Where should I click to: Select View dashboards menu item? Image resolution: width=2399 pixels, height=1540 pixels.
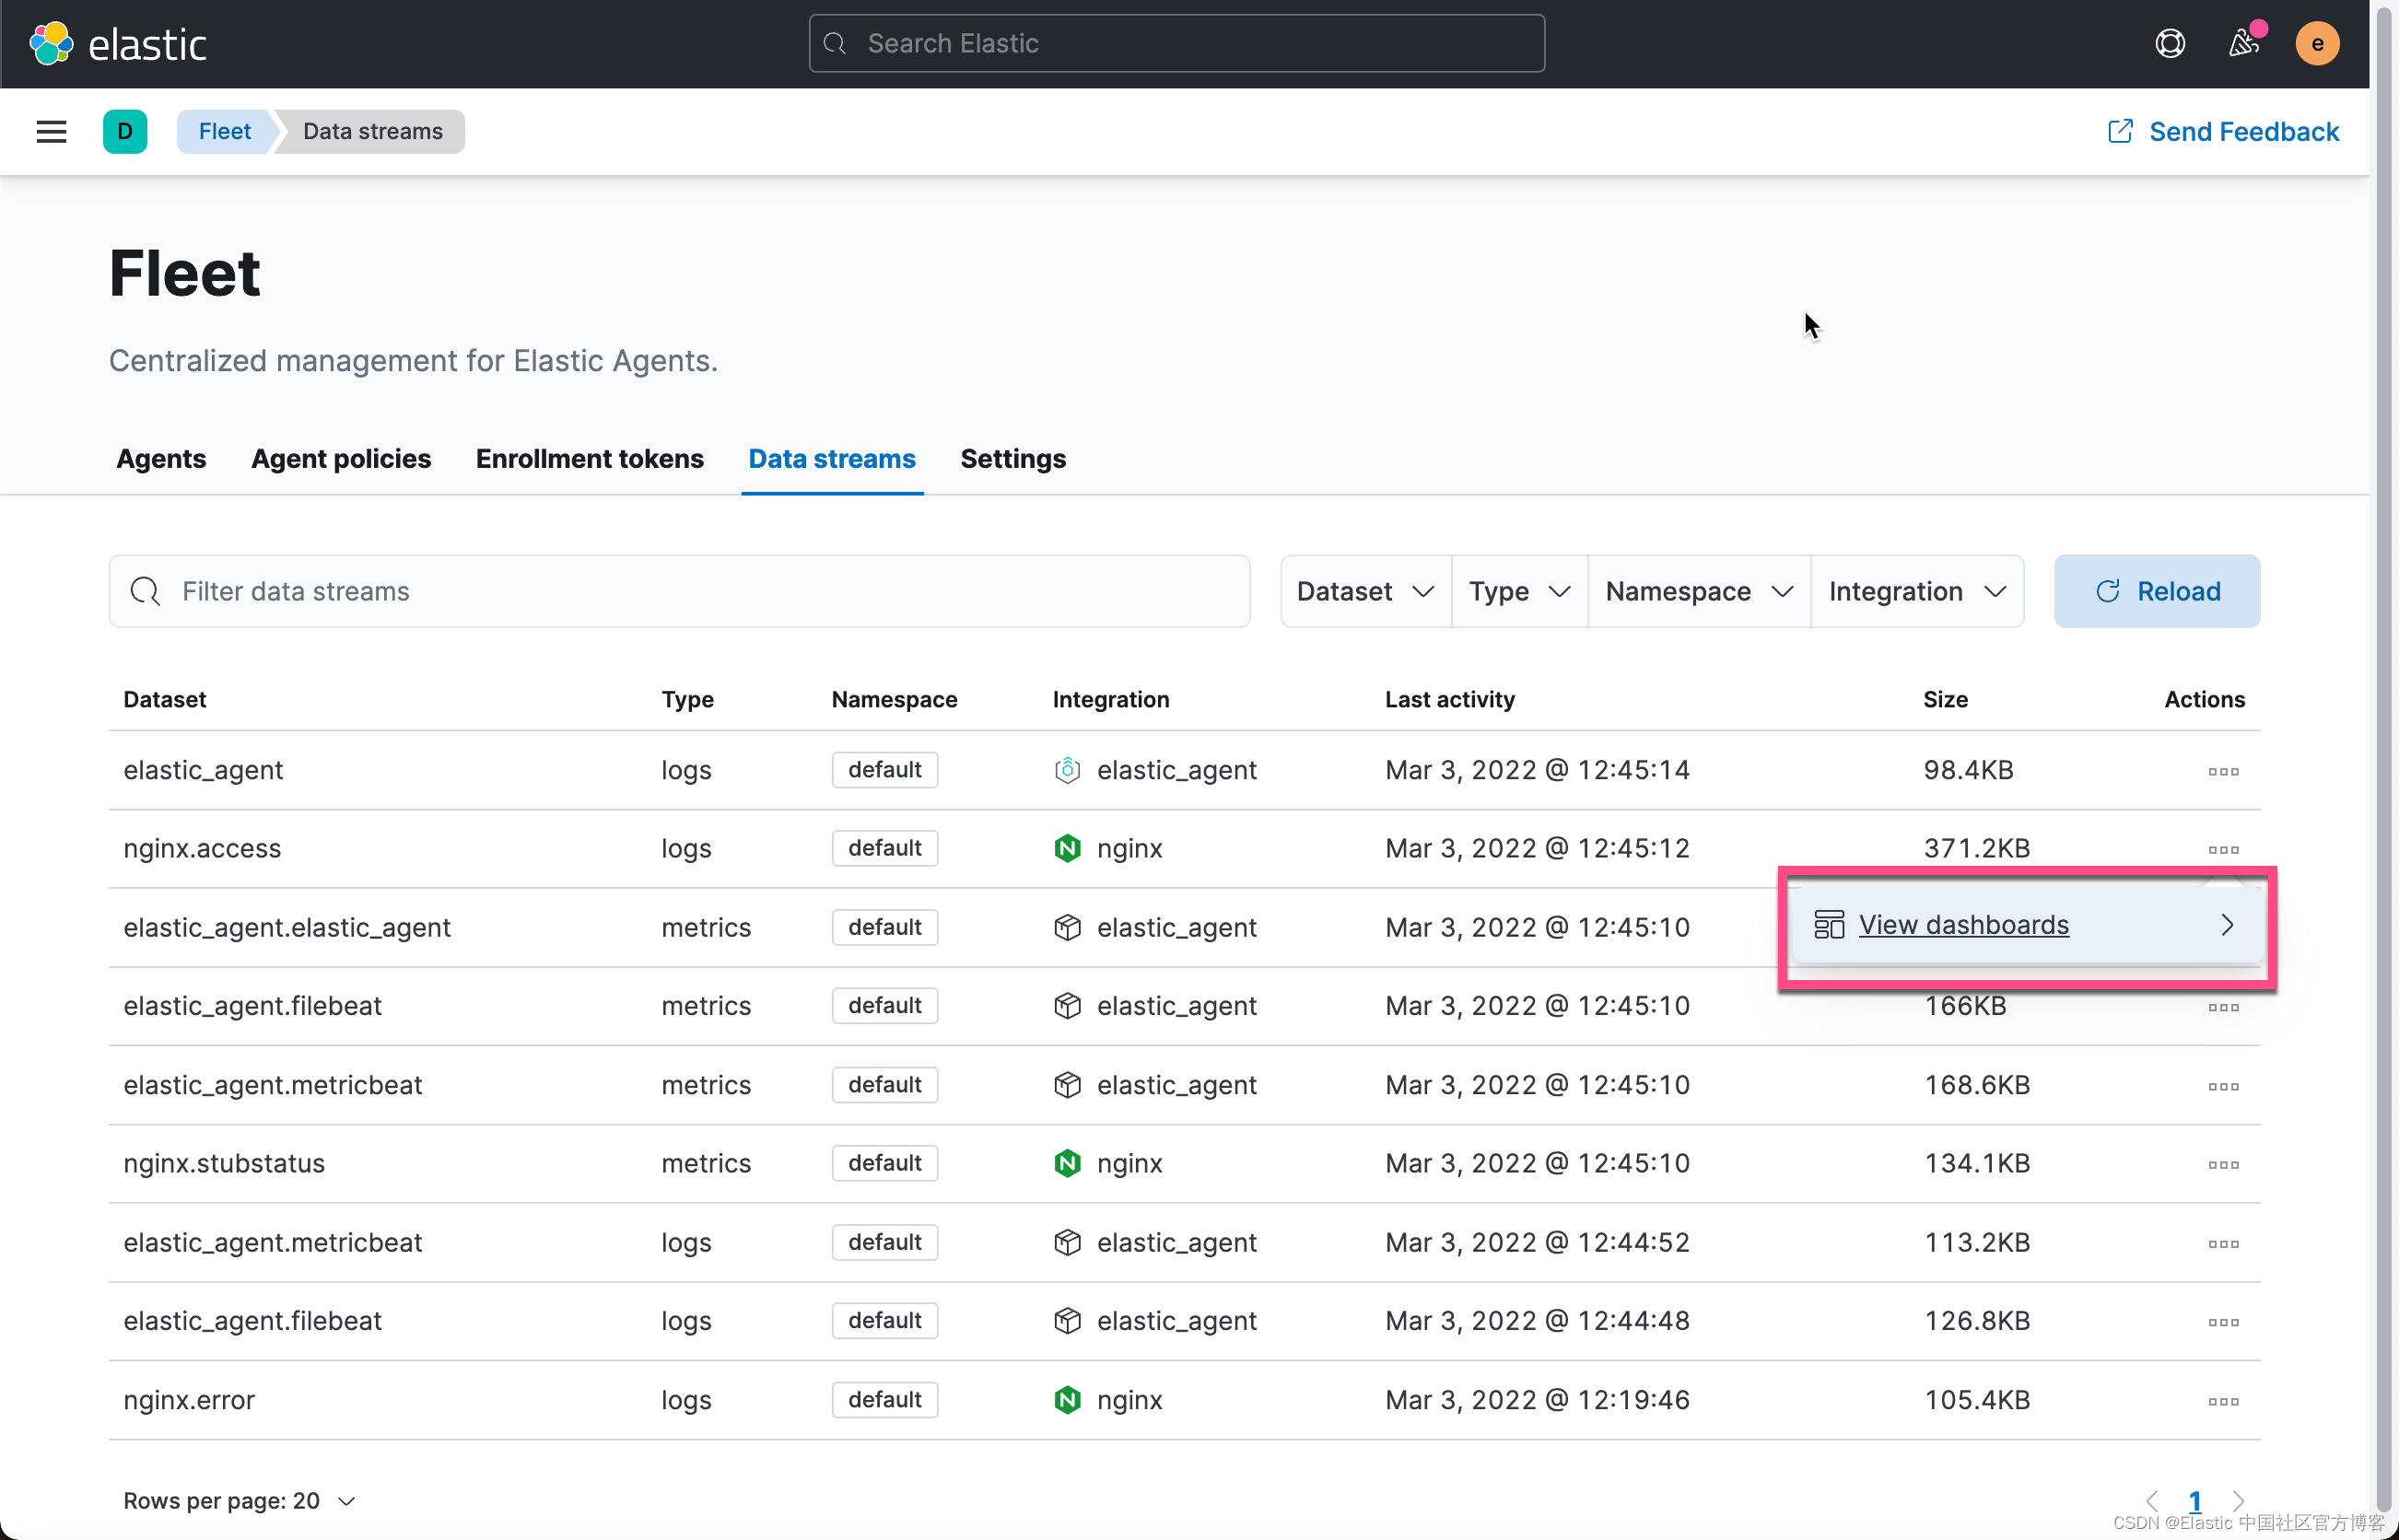coord(1963,925)
